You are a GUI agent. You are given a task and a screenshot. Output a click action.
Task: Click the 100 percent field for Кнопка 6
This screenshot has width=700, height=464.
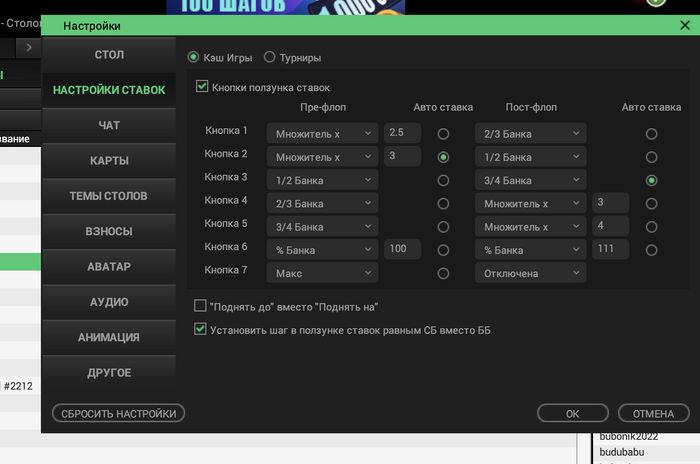click(x=402, y=249)
